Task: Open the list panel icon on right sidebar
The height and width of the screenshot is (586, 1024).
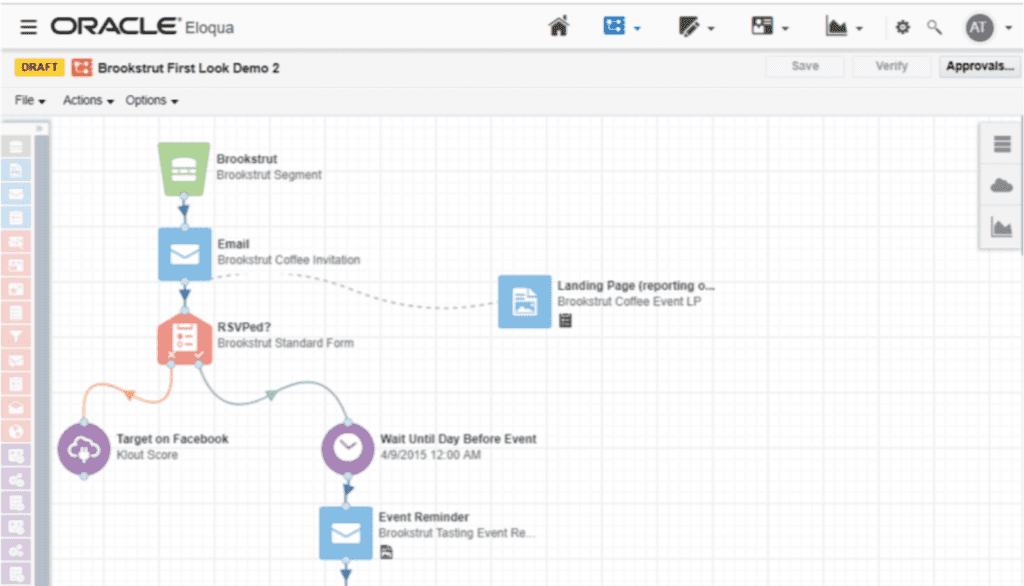Action: click(x=1001, y=144)
